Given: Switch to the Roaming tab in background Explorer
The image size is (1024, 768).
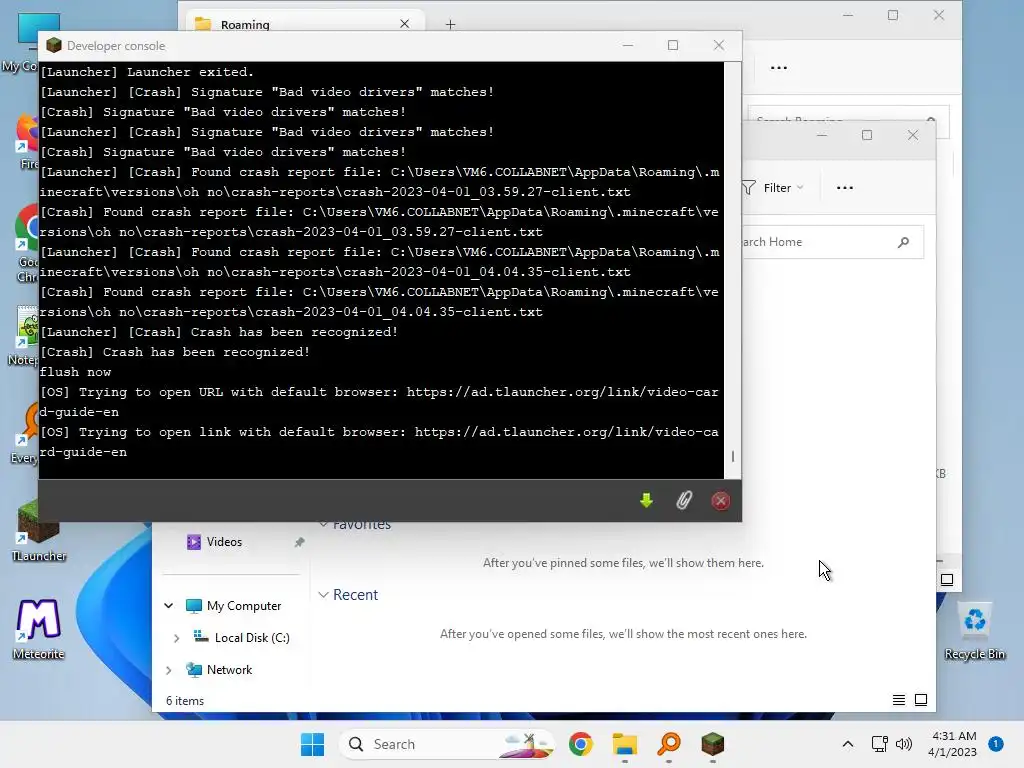Looking at the screenshot, I should [305, 24].
